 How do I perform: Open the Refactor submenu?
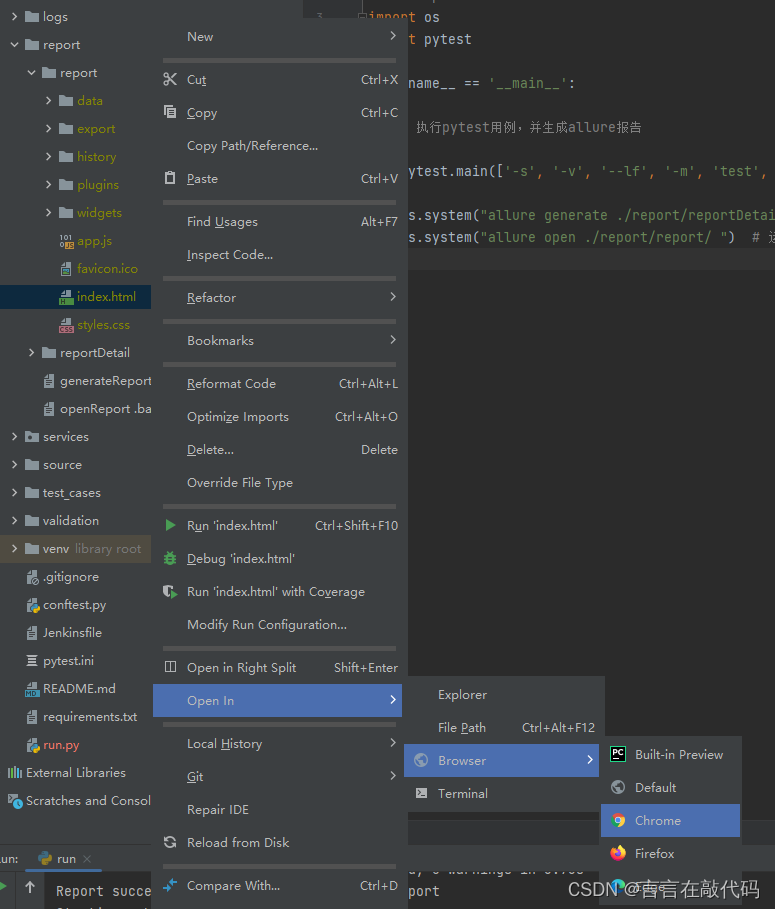[278, 297]
